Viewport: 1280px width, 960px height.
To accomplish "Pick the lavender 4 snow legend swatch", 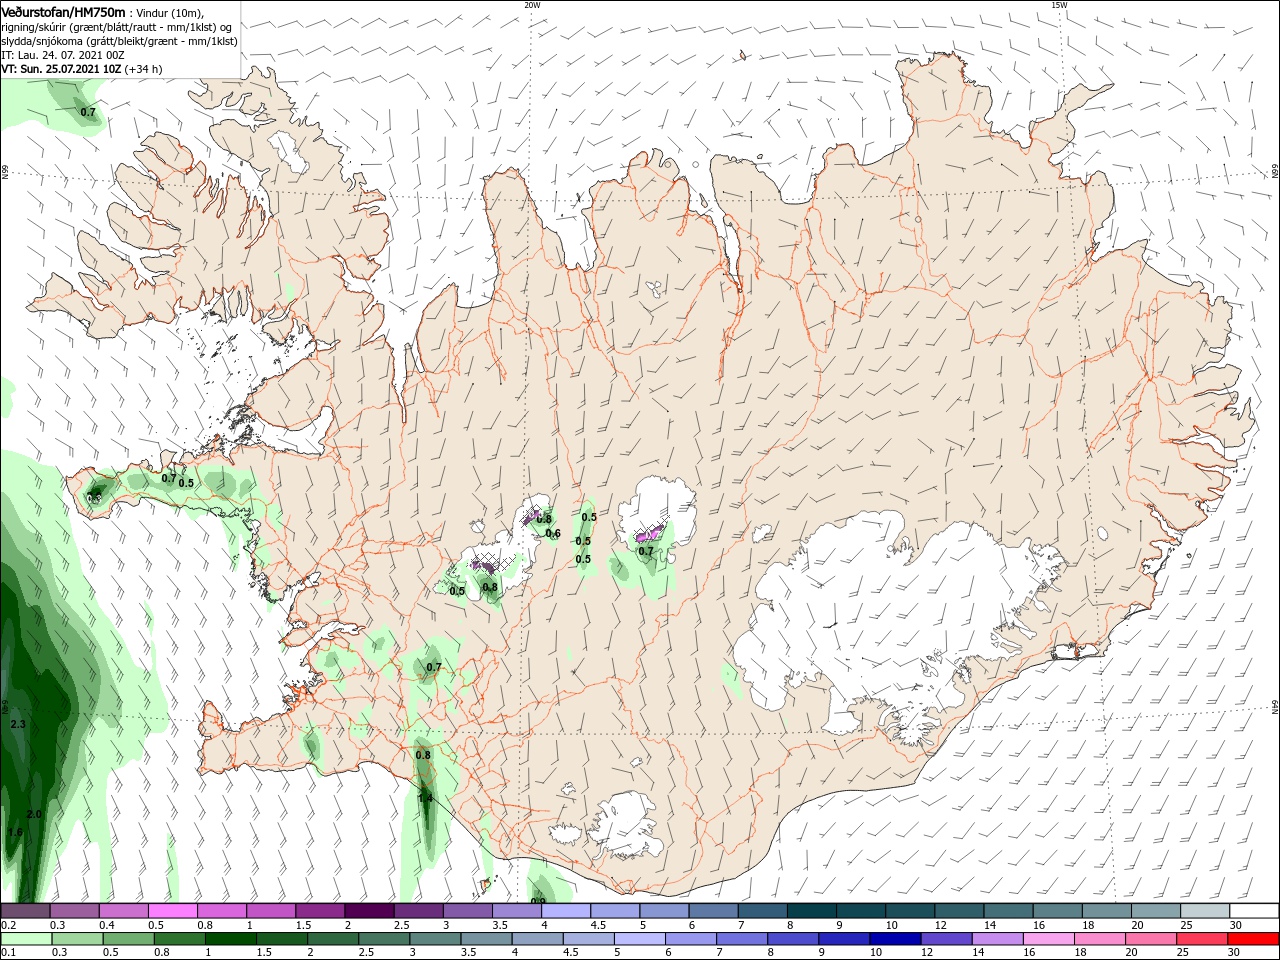I will pyautogui.click(x=565, y=911).
